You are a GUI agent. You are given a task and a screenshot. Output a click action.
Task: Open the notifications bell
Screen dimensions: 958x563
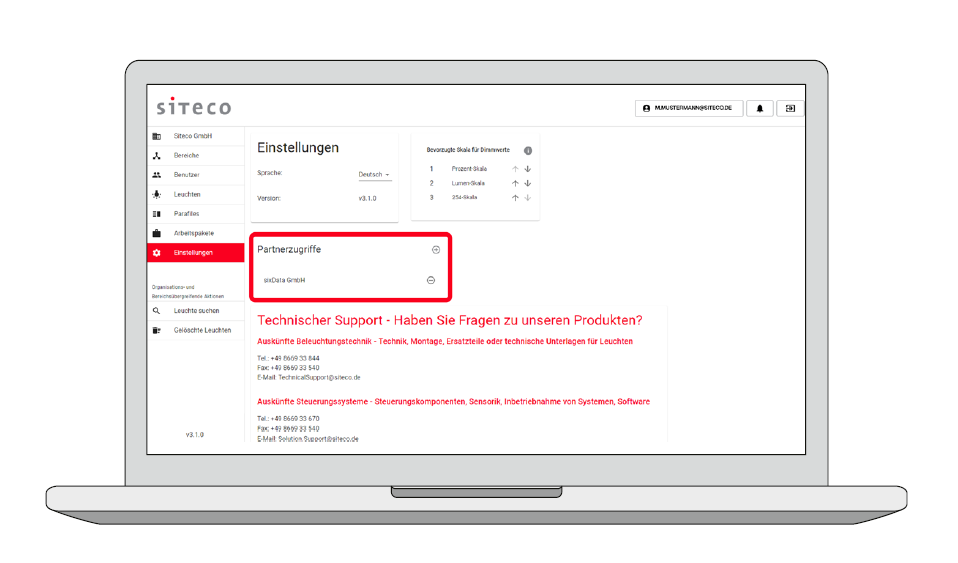pyautogui.click(x=759, y=108)
